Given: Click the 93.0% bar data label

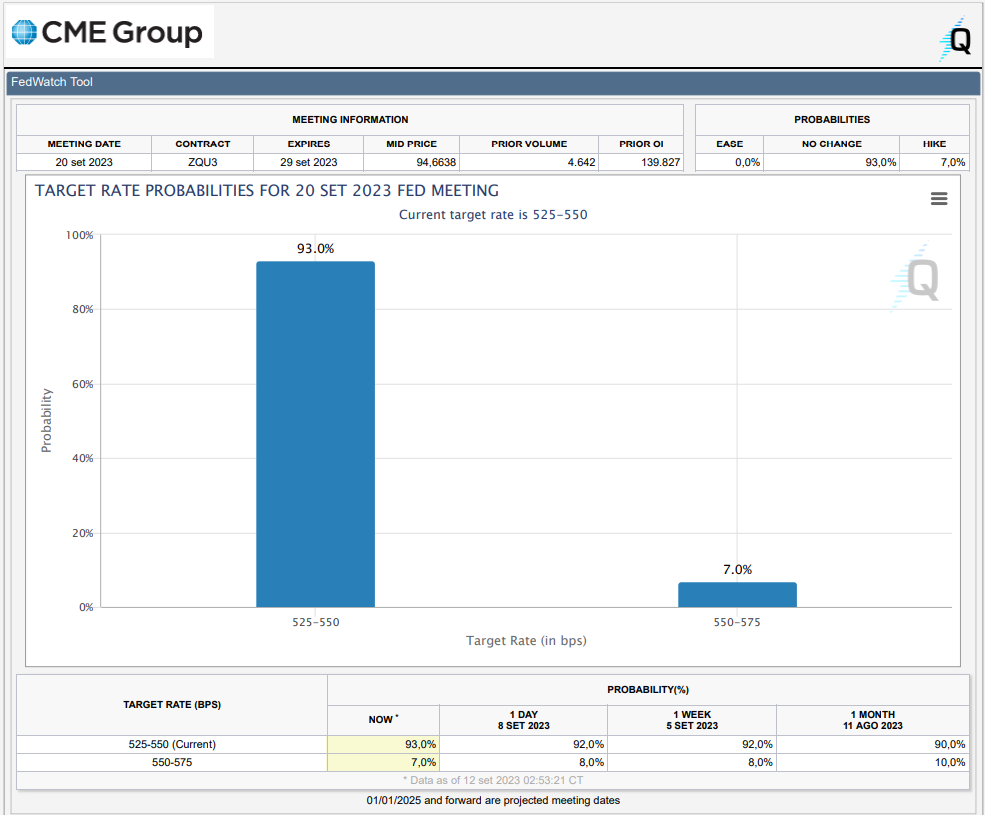Looking at the screenshot, I should 315,248.
